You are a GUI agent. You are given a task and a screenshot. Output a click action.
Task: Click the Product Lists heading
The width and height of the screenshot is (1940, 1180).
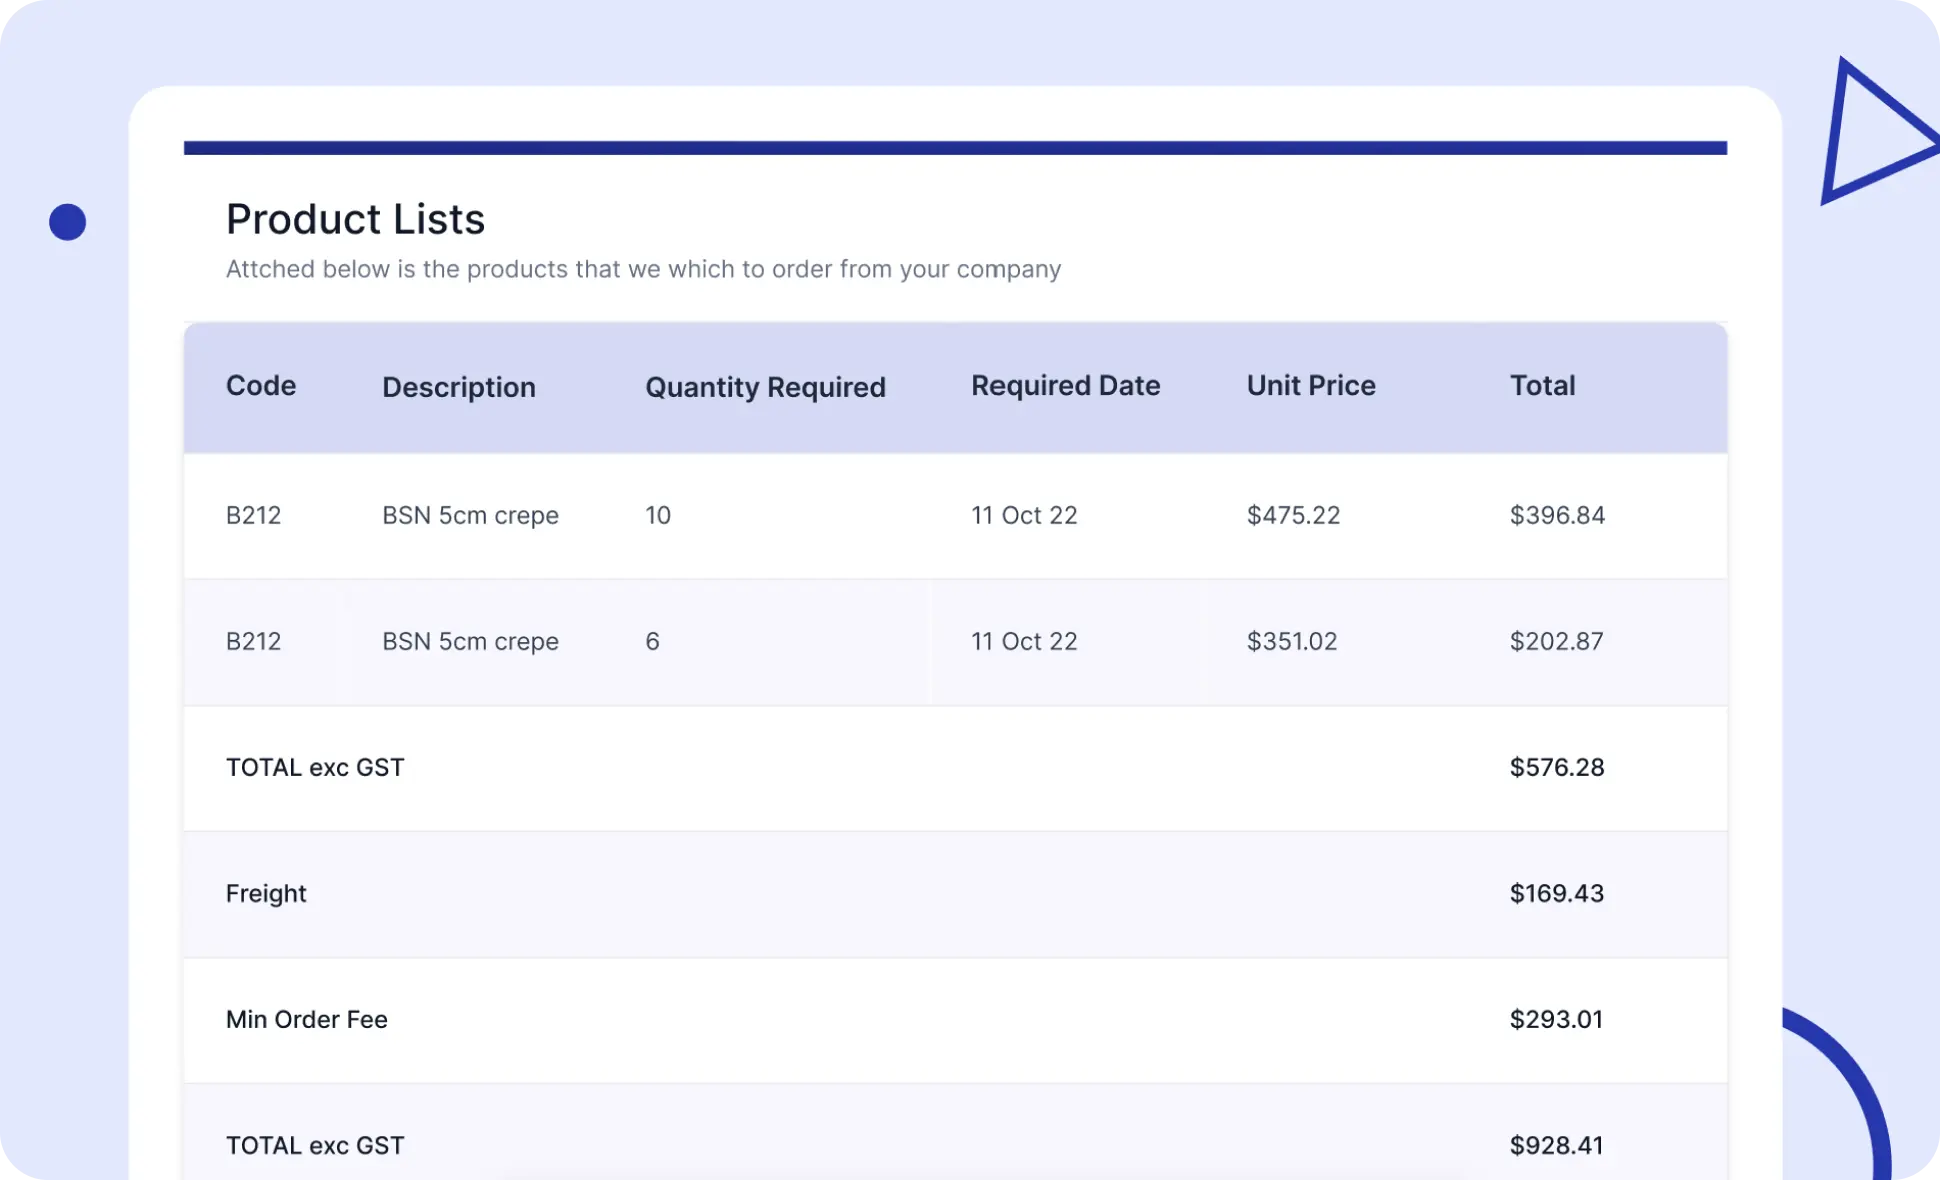[x=355, y=219]
